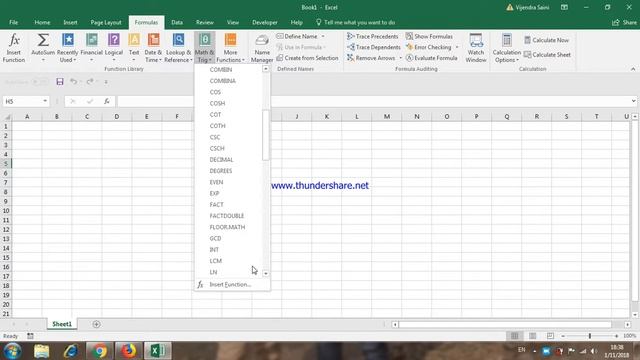Click the Windows Start button
The width and height of the screenshot is (640, 360).
[x=13, y=351]
